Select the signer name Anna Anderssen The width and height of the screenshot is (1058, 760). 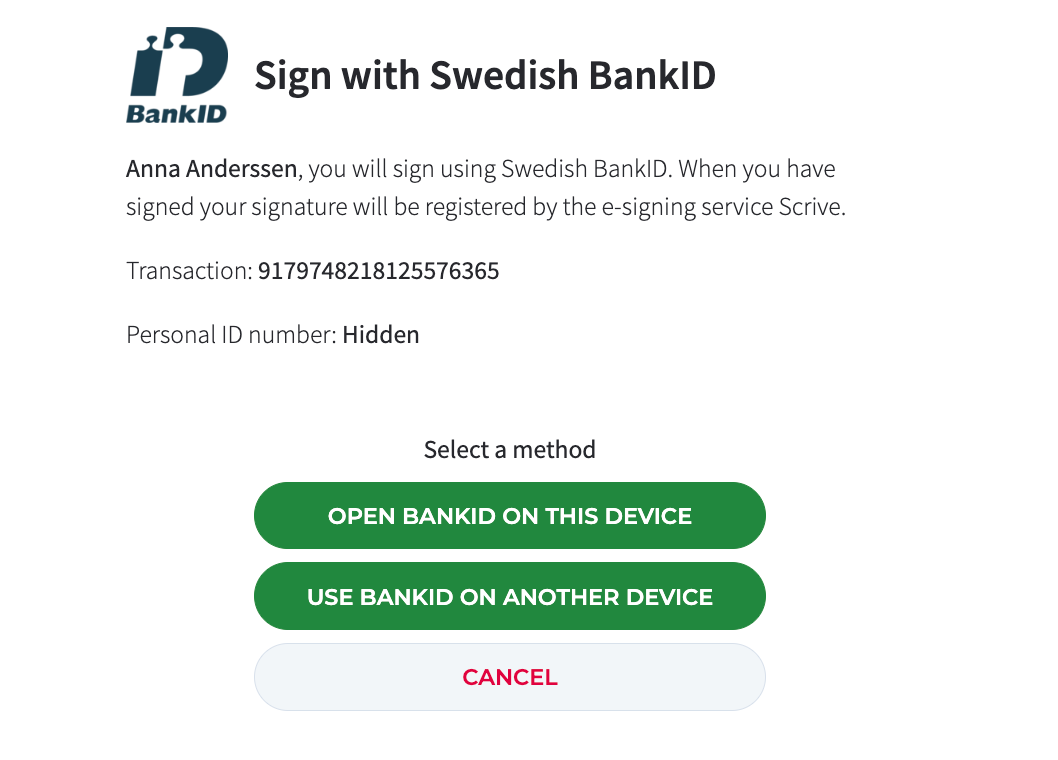point(211,169)
